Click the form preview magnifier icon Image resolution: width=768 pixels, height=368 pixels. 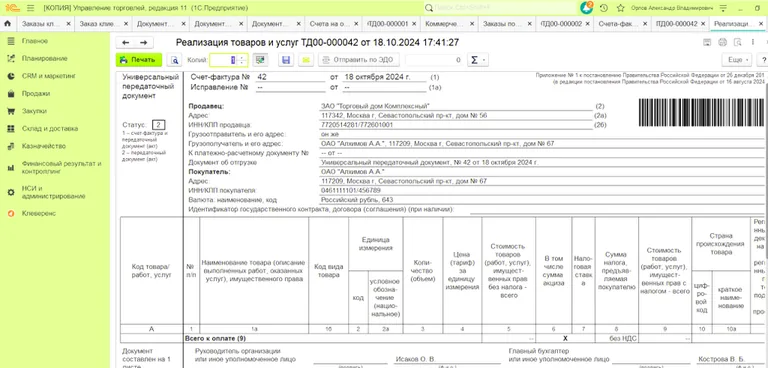(737, 43)
